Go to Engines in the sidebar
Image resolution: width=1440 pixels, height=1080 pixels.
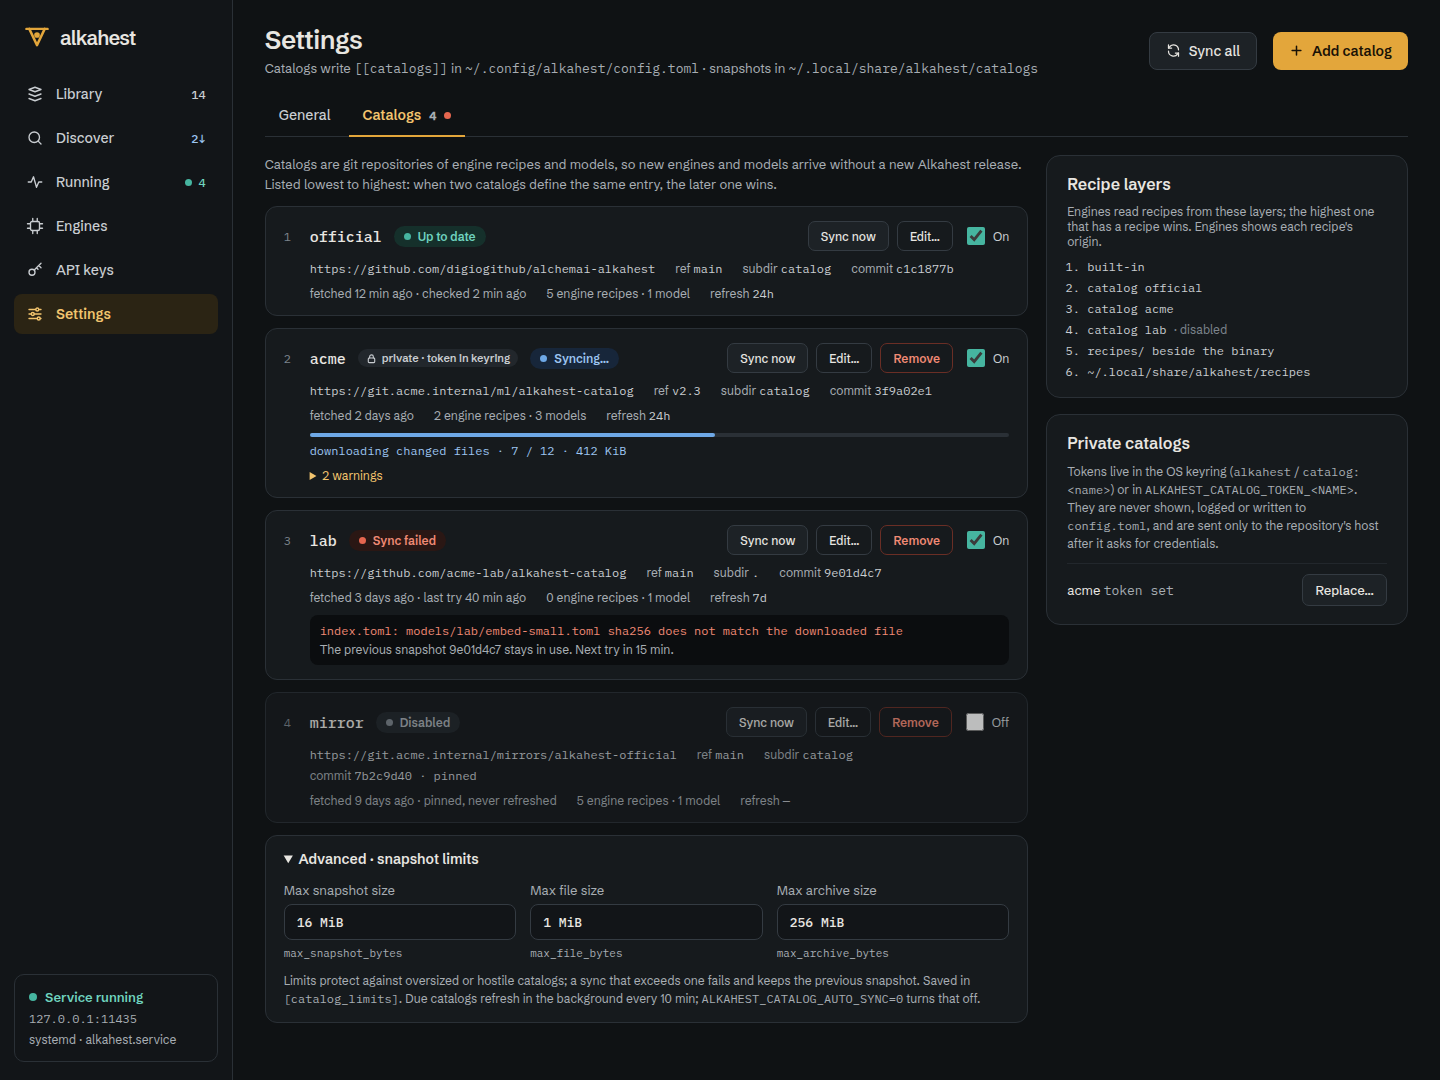[x=116, y=226]
